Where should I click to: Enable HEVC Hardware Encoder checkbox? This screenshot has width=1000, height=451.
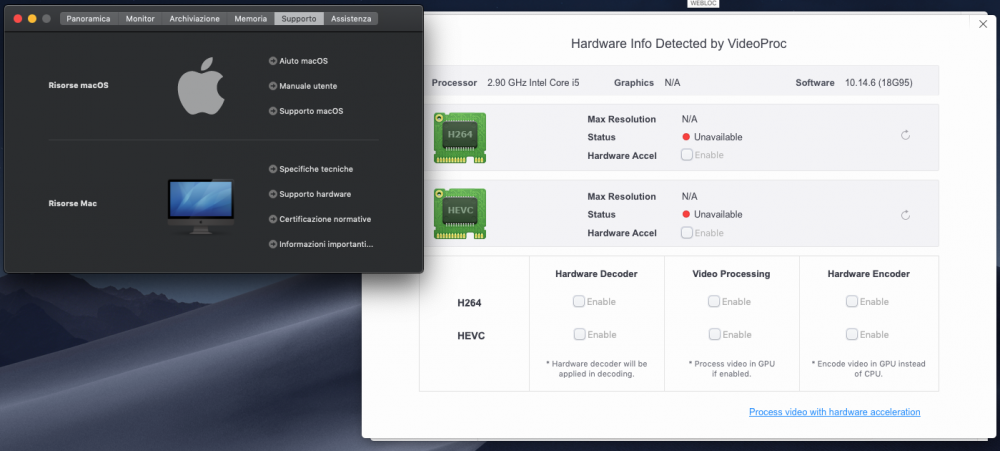pyautogui.click(x=852, y=334)
